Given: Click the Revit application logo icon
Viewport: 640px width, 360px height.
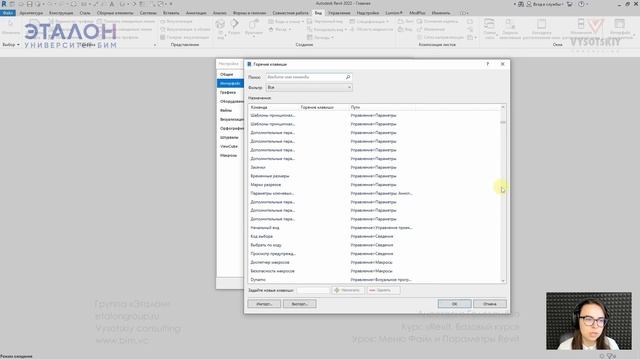Looking at the screenshot, I should (4, 4).
